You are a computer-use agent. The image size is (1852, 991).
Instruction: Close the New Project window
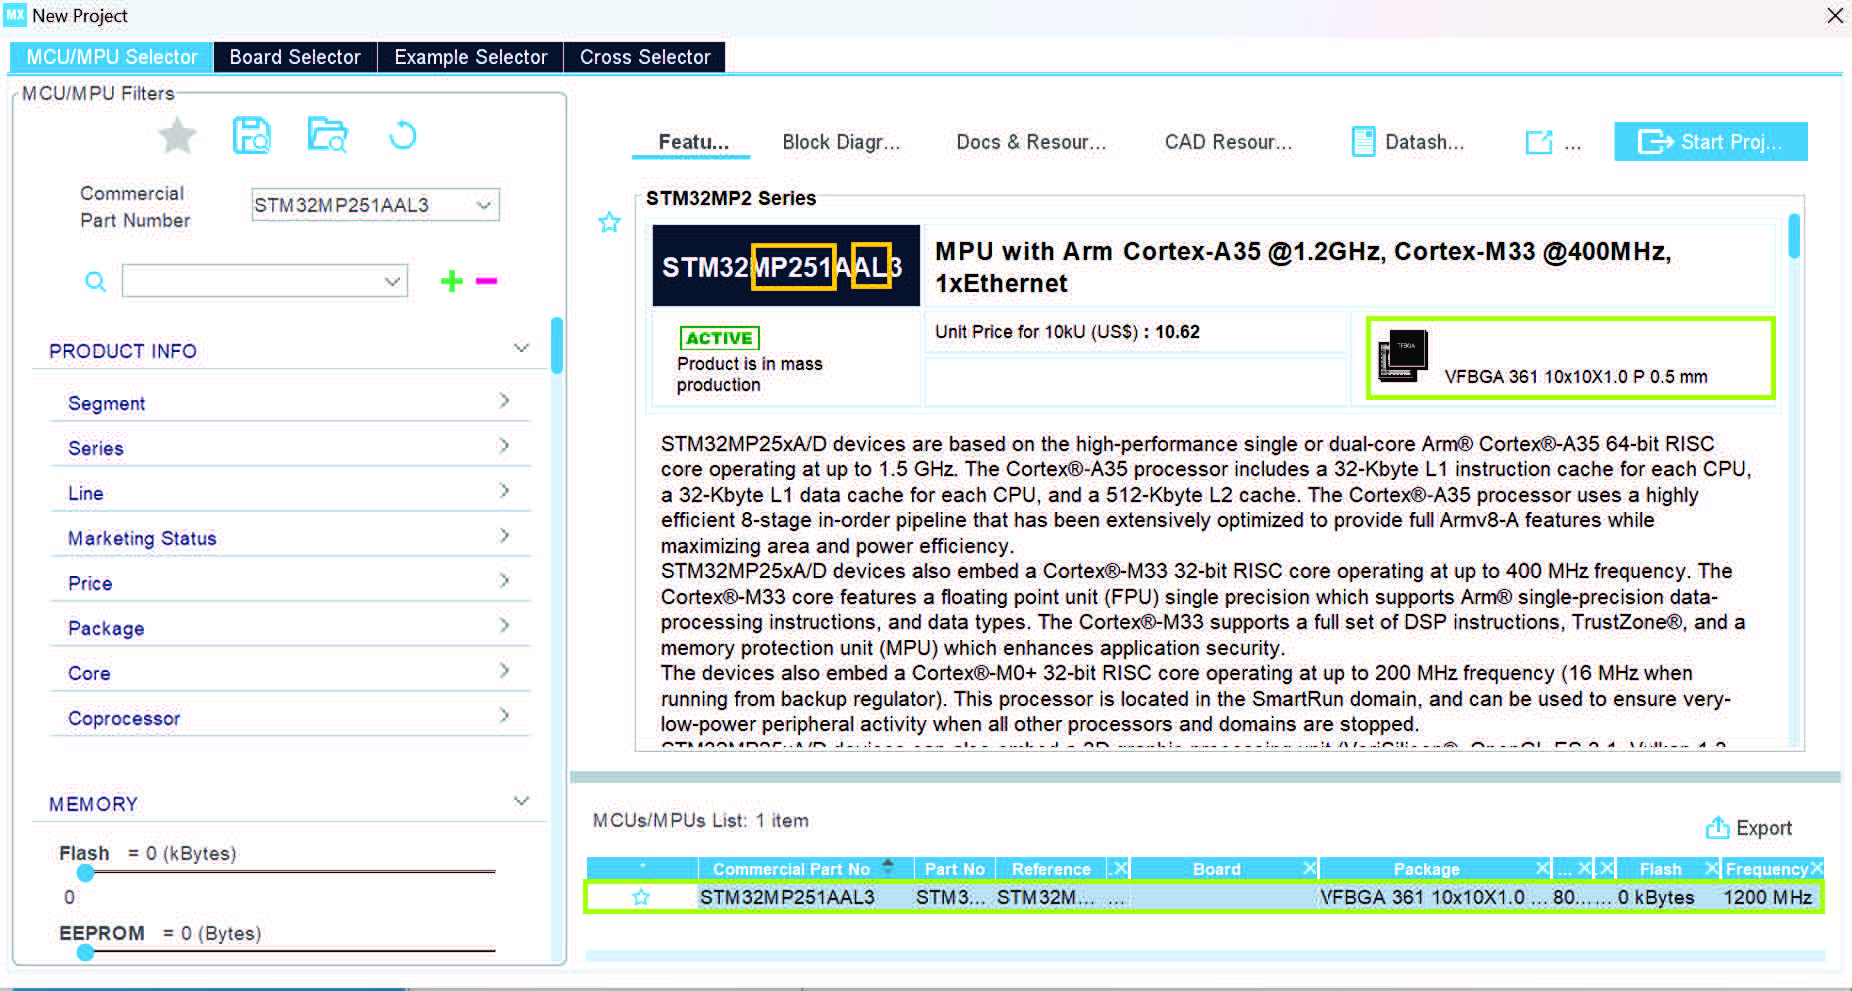tap(1835, 15)
